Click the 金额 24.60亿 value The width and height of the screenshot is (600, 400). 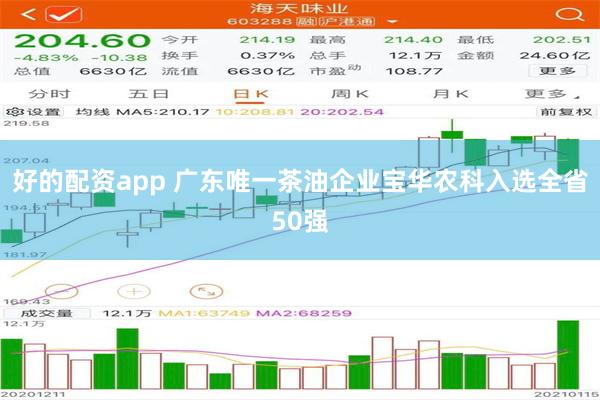coord(555,56)
